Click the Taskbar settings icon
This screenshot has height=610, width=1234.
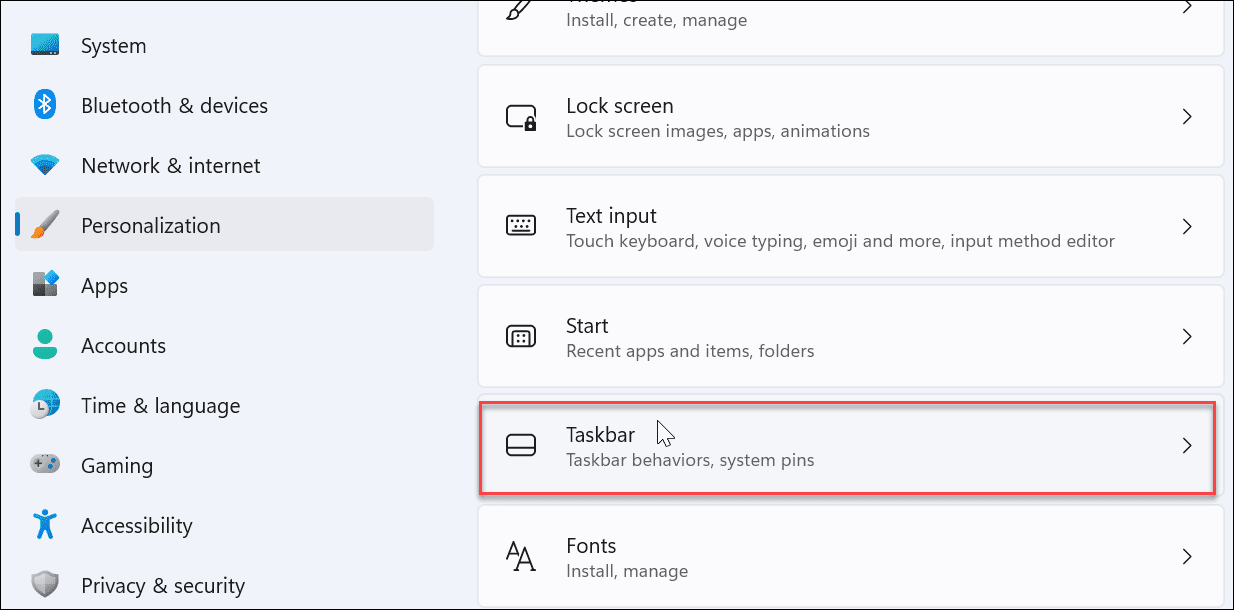pyautogui.click(x=521, y=446)
